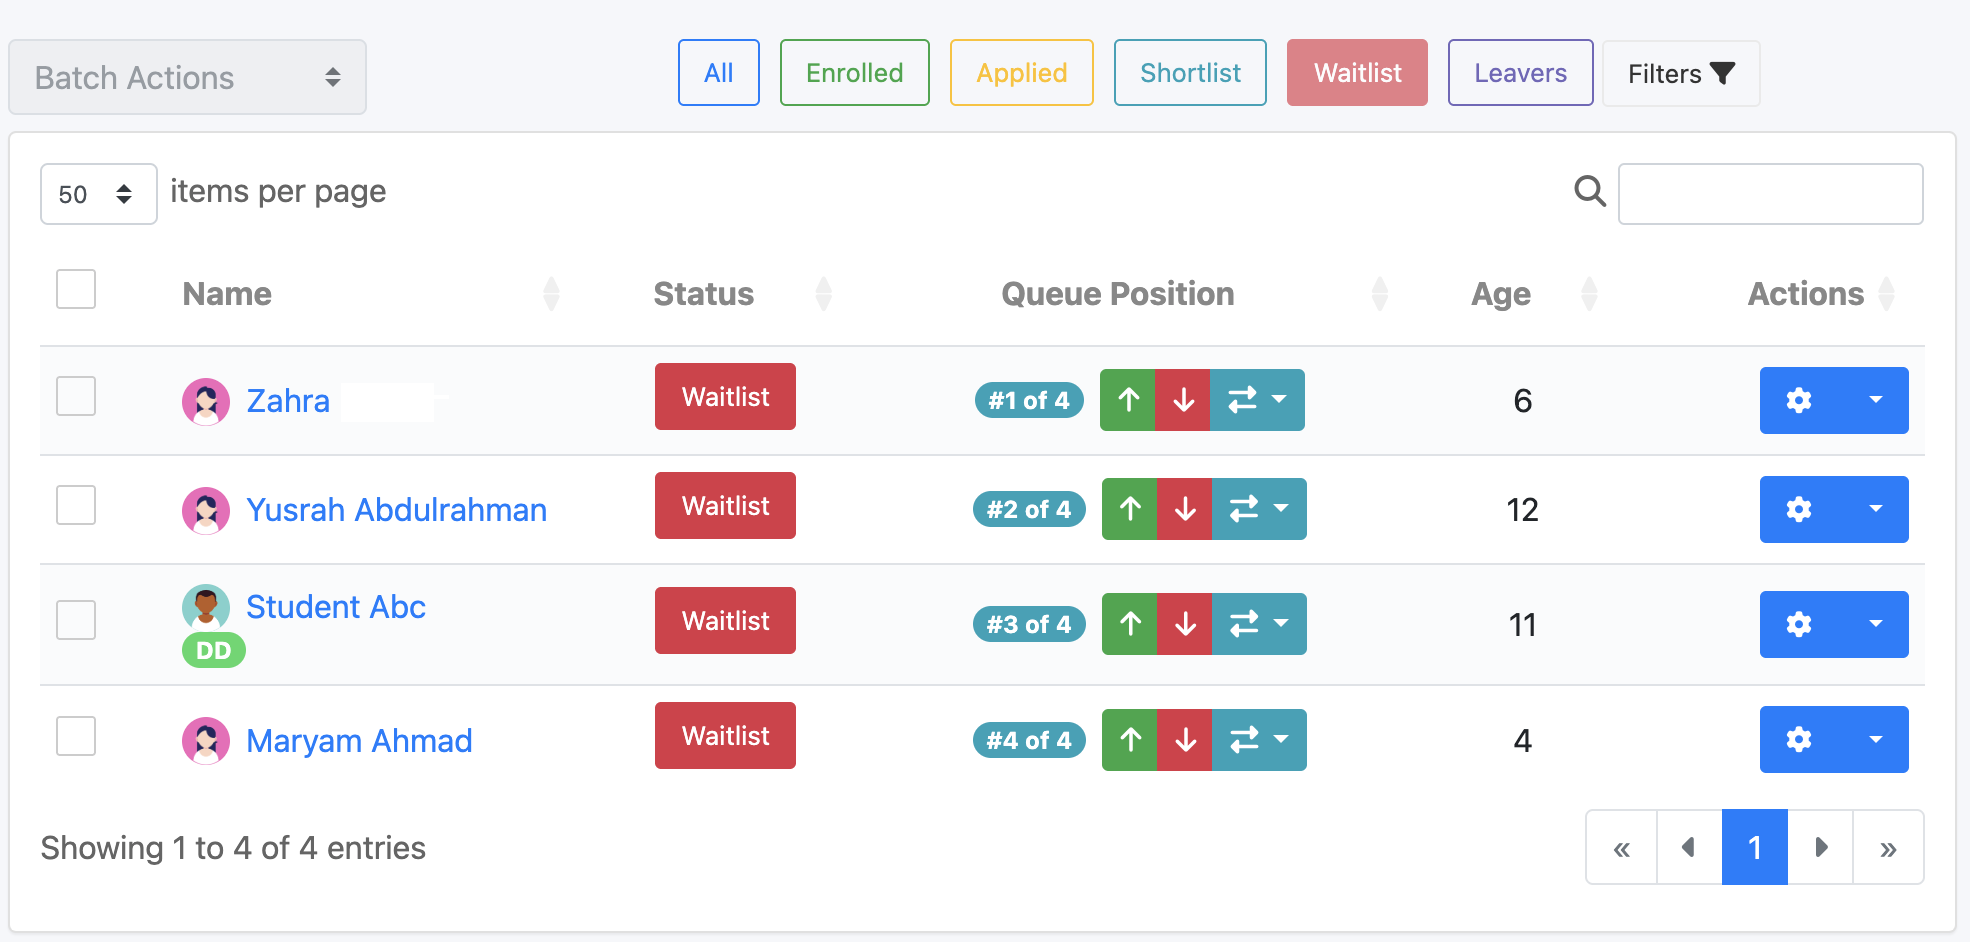
Task: Open gear settings for Zahra's row
Action: [1799, 400]
